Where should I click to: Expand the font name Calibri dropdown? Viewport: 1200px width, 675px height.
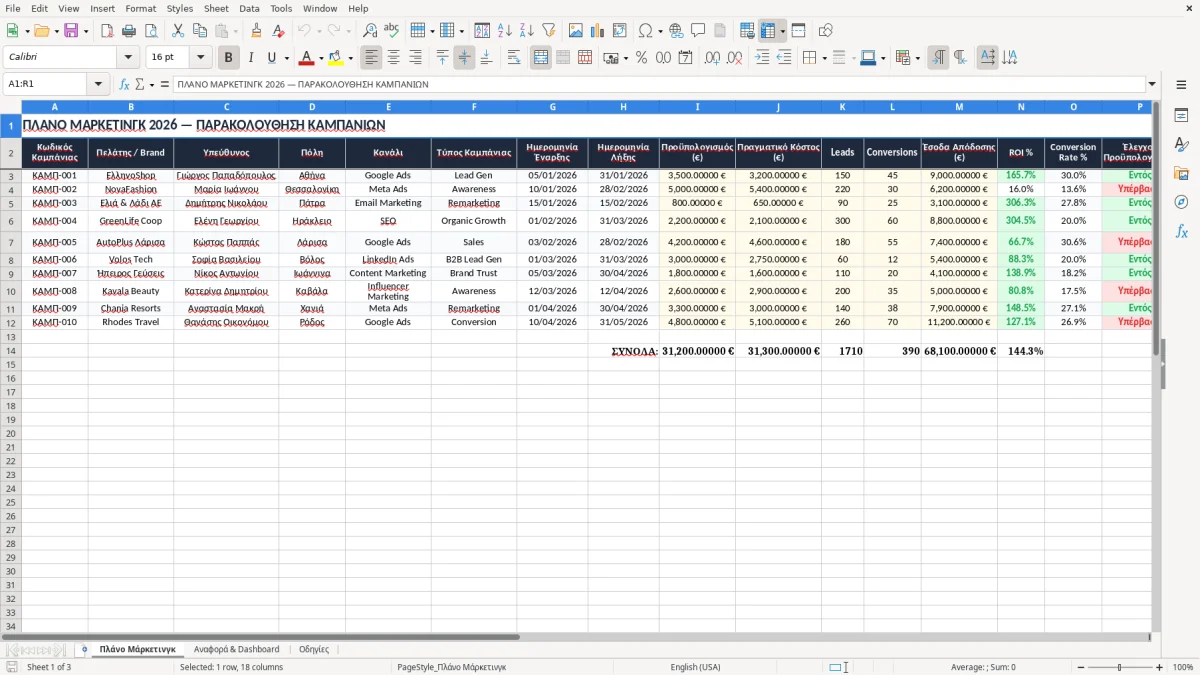pos(127,58)
